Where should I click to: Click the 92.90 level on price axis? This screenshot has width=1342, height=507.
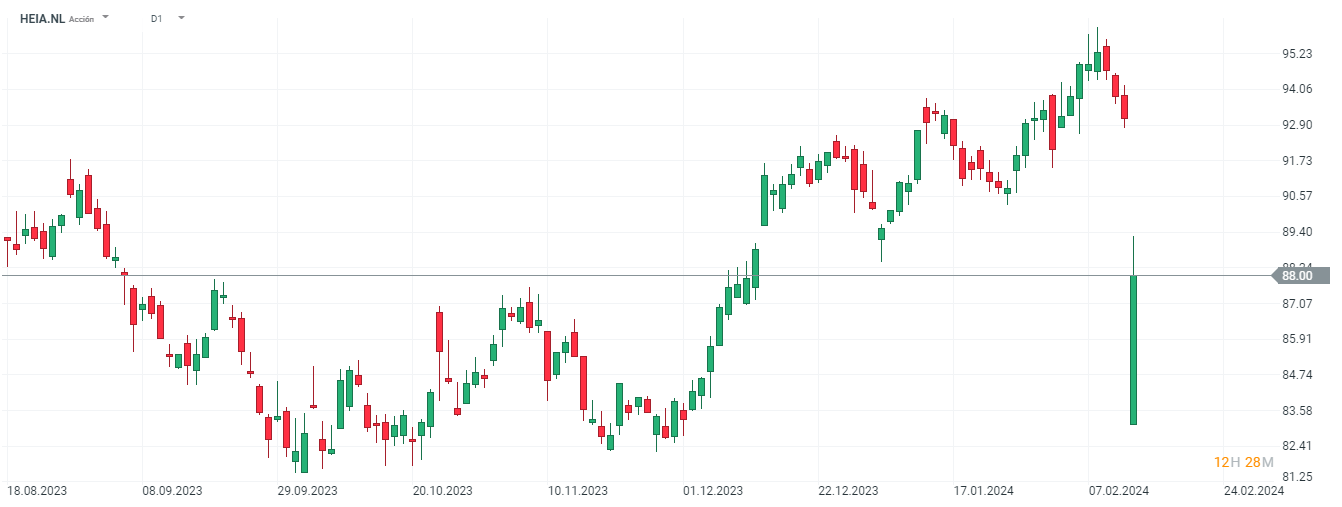1296,125
